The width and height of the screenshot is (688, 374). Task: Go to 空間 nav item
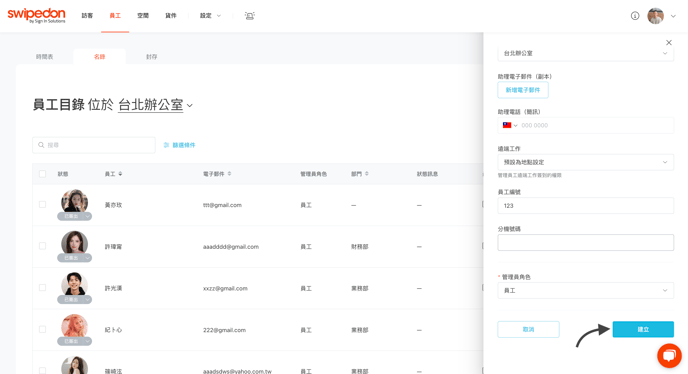pyautogui.click(x=143, y=16)
